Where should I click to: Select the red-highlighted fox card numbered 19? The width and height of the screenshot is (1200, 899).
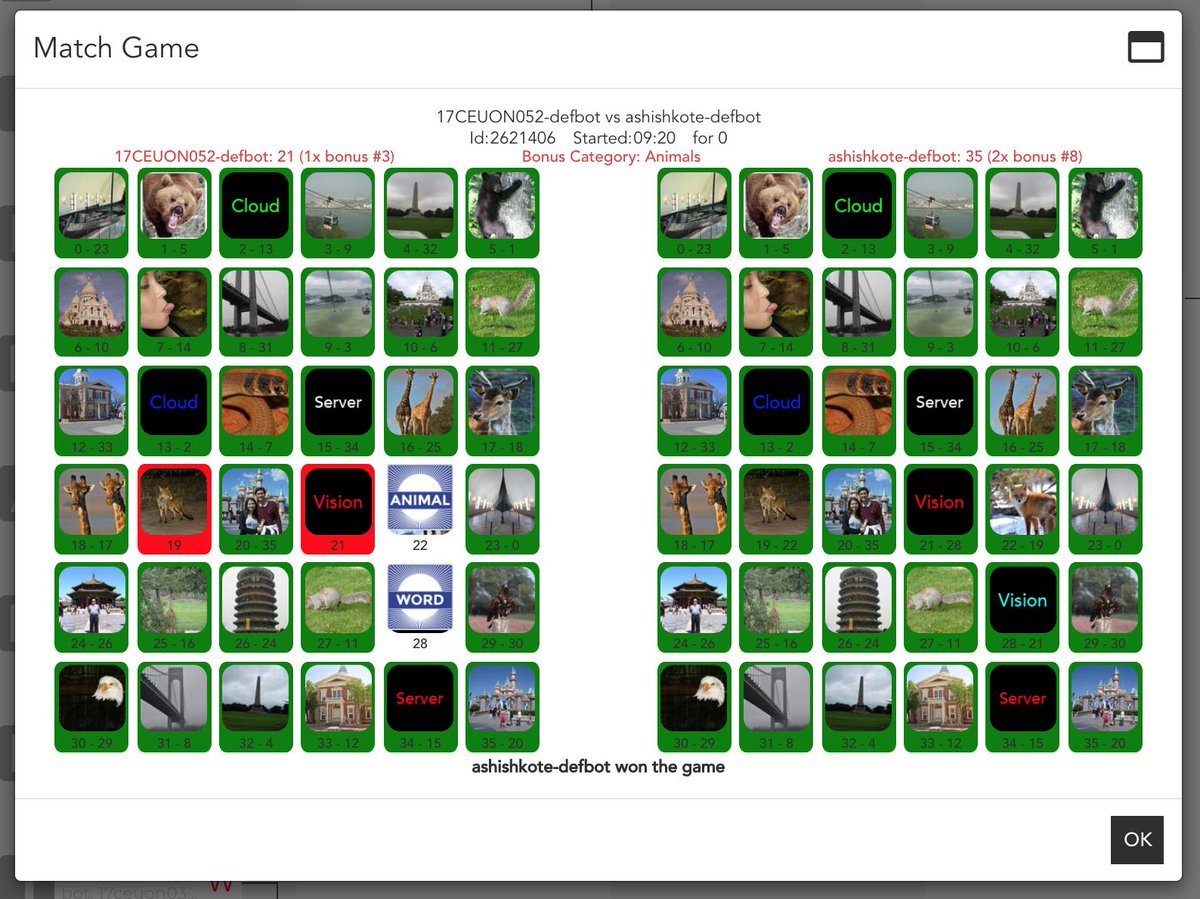(174, 508)
